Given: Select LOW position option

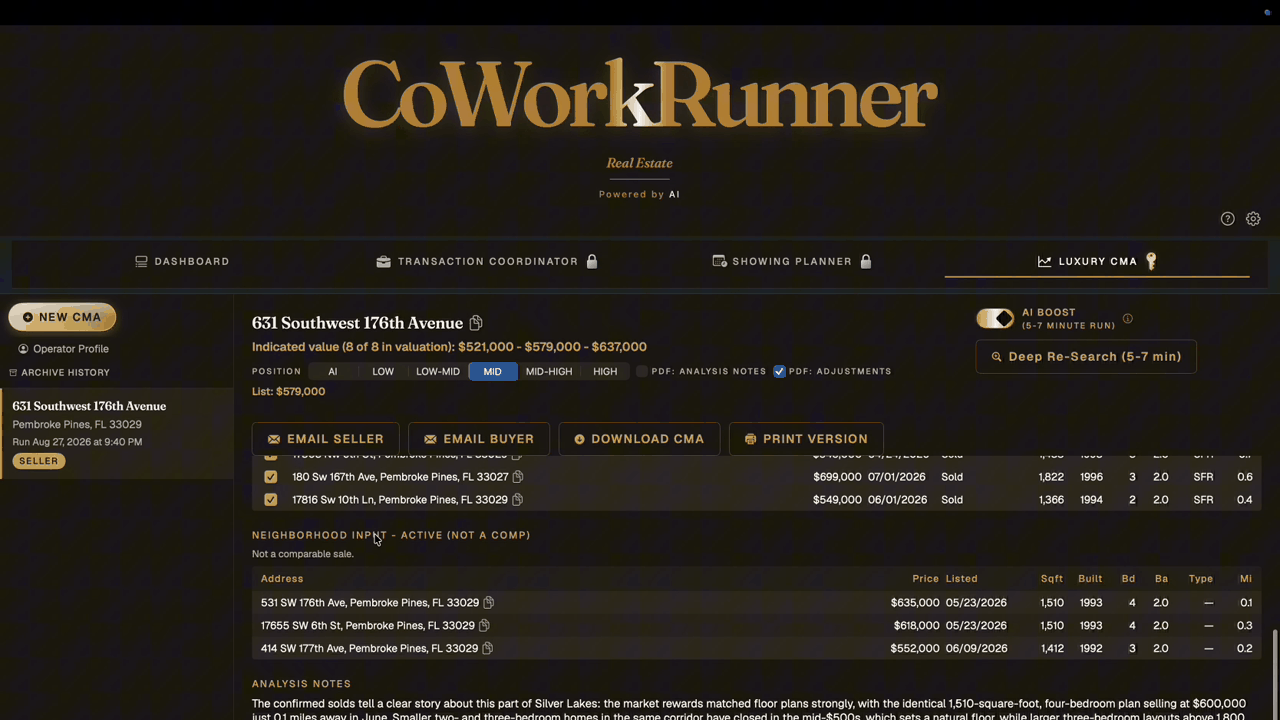Looking at the screenshot, I should click(383, 372).
